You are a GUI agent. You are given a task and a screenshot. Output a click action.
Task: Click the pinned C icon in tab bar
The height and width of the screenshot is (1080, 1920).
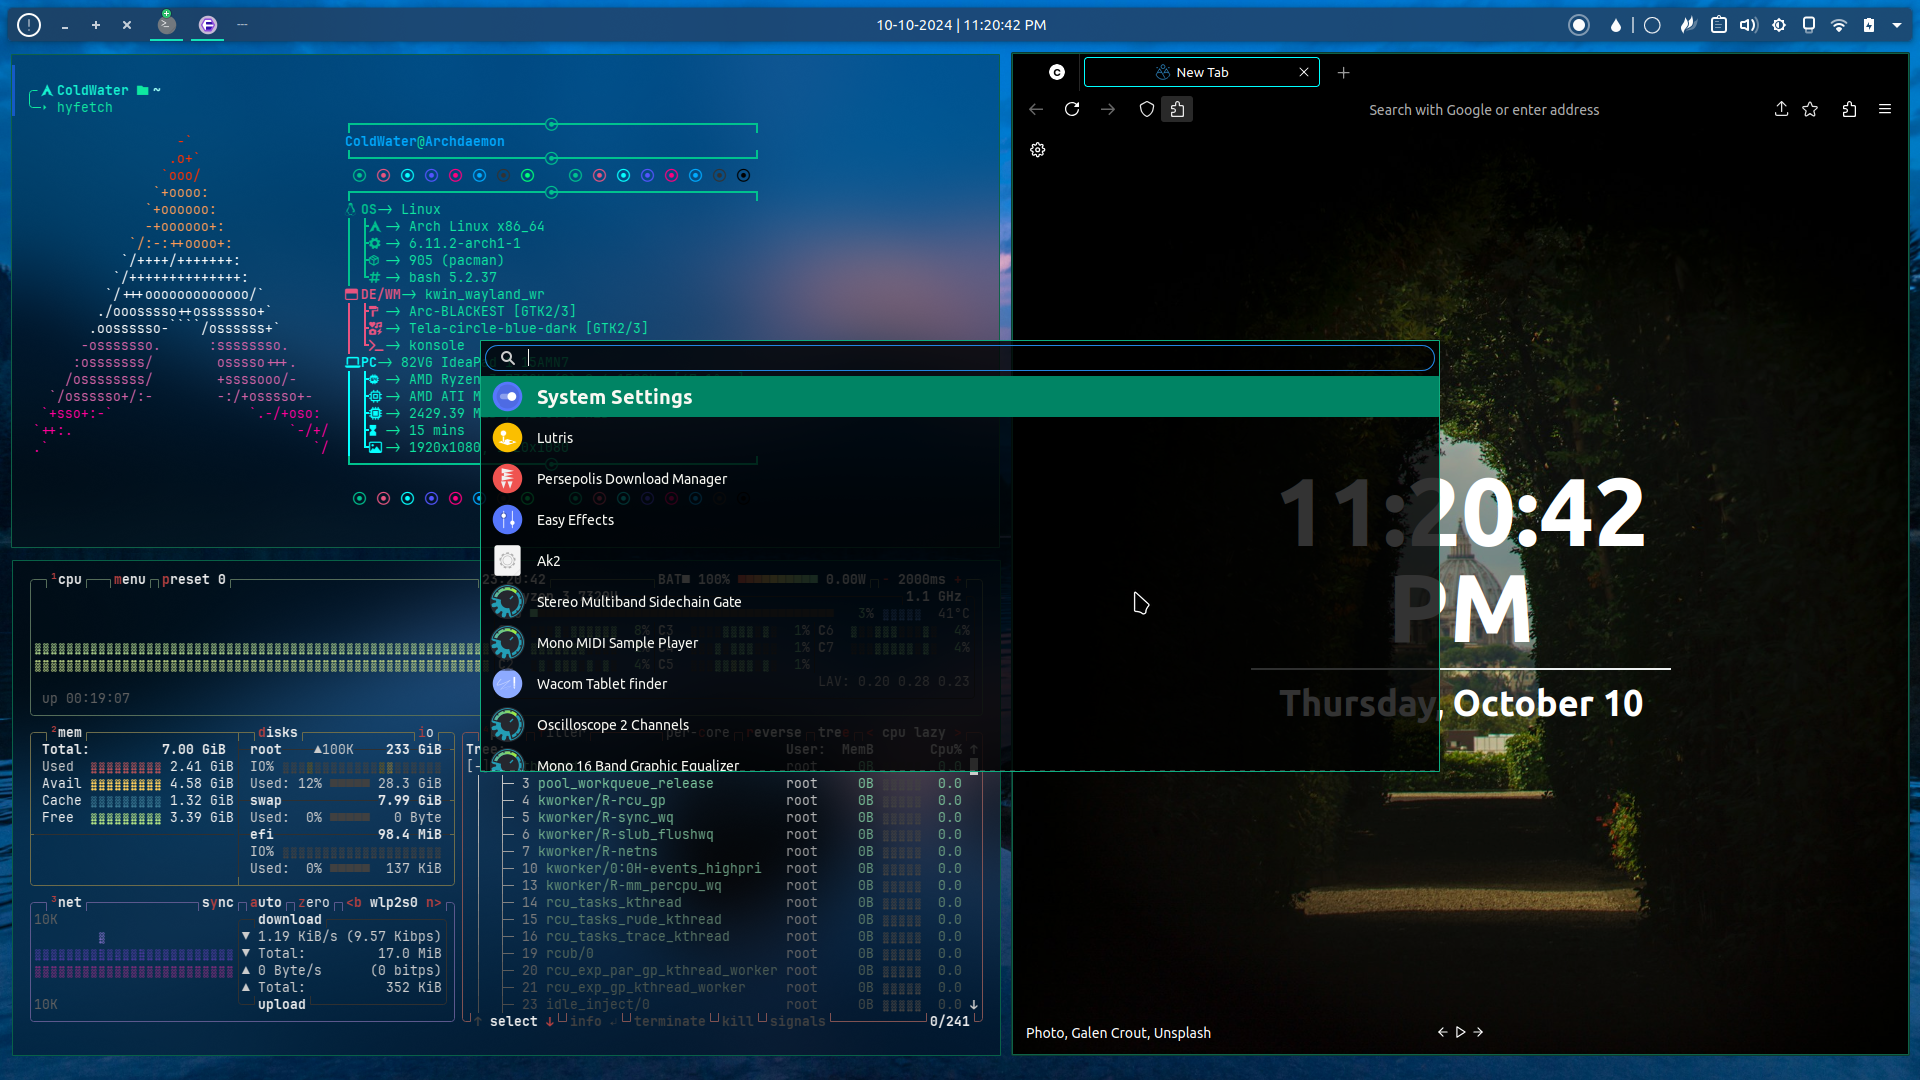(x=1057, y=72)
